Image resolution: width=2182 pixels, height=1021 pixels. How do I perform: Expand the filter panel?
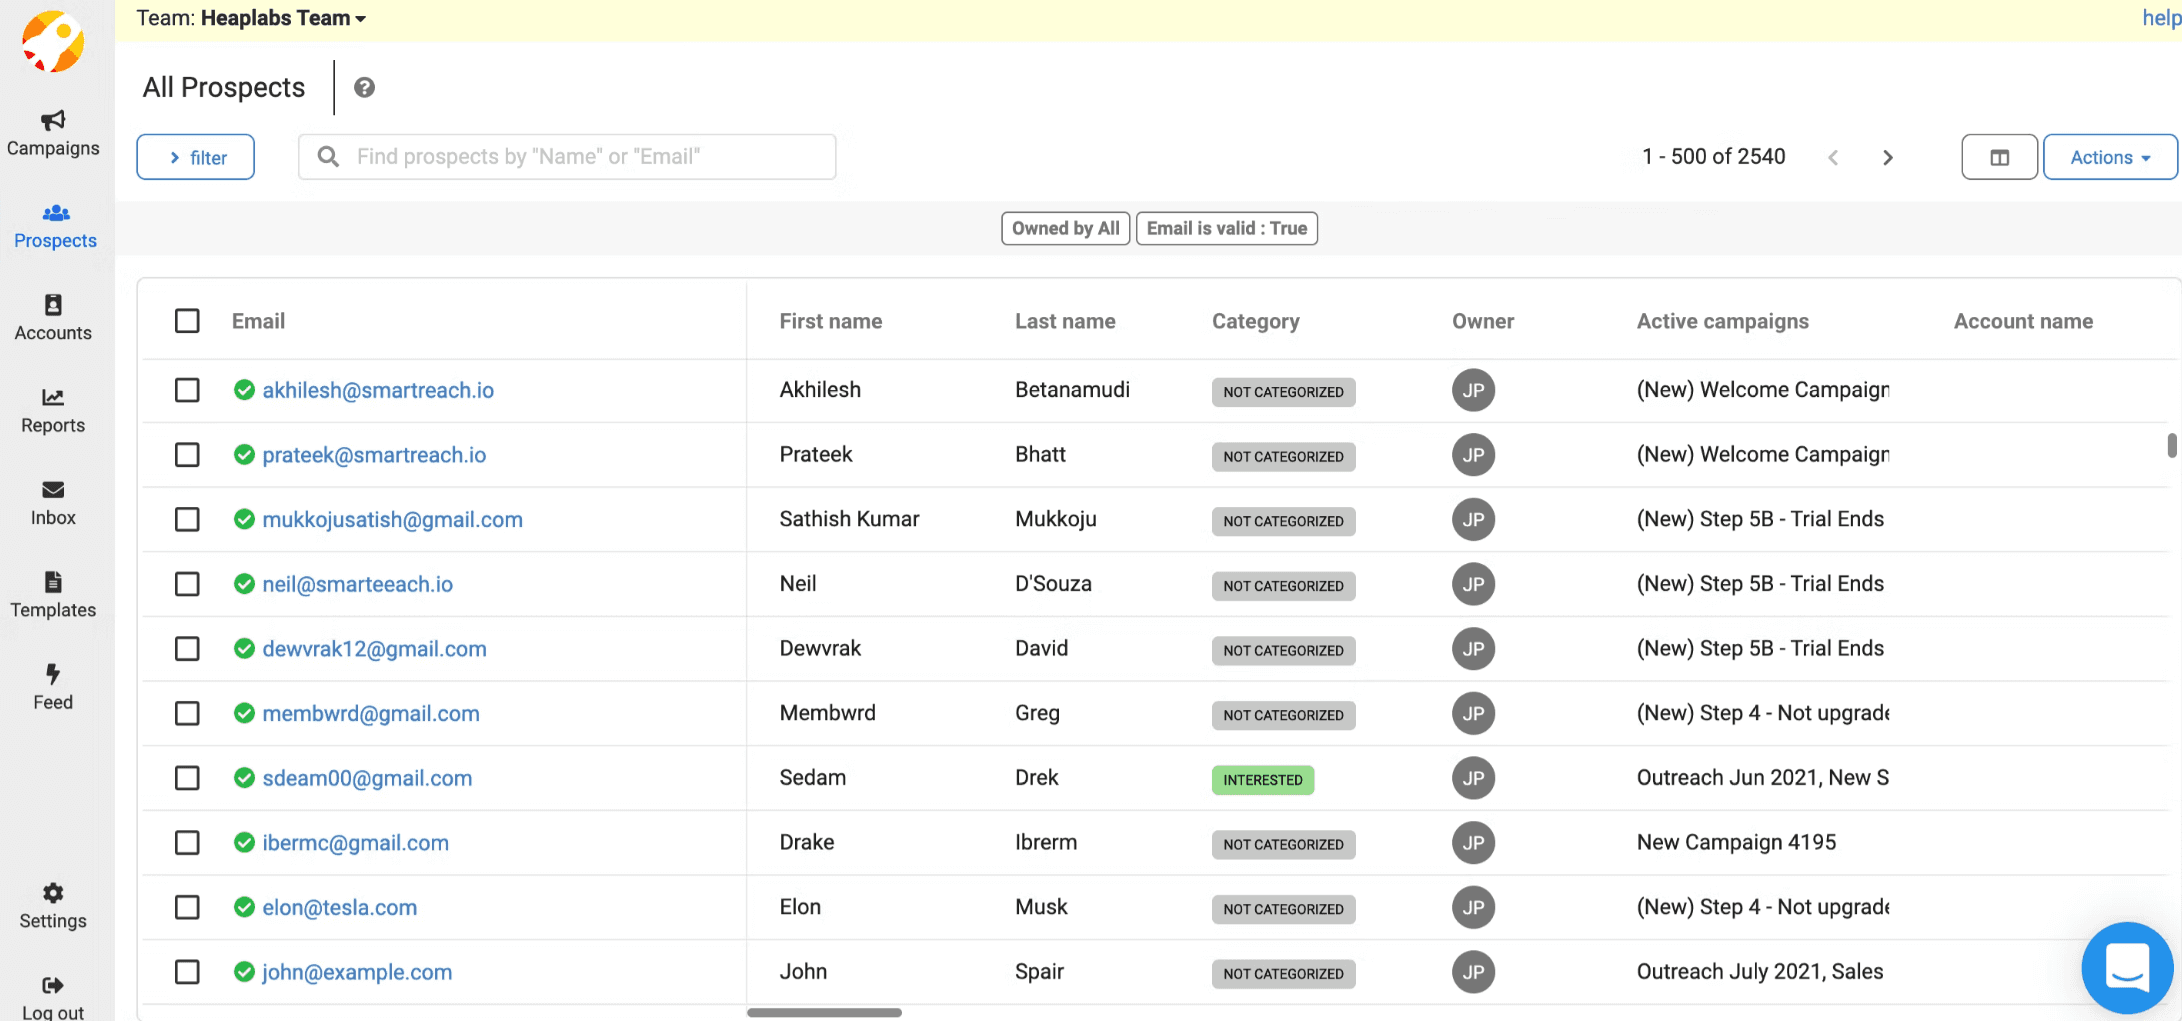pos(196,157)
